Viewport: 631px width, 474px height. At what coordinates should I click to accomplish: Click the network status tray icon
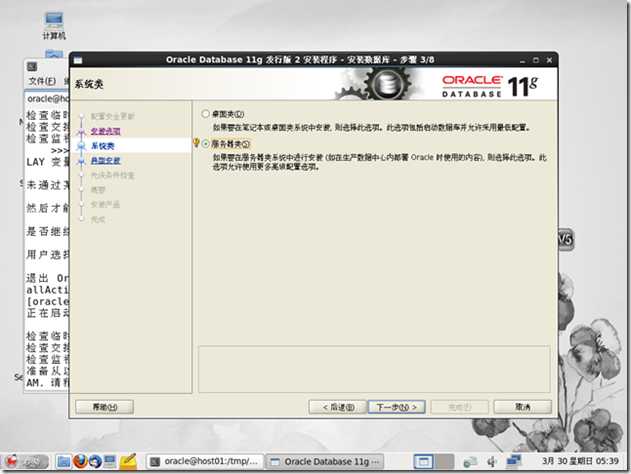coord(470,462)
